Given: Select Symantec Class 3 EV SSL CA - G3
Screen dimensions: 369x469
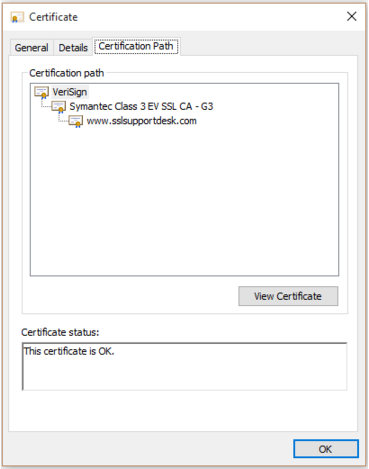Looking at the screenshot, I should click(x=141, y=106).
